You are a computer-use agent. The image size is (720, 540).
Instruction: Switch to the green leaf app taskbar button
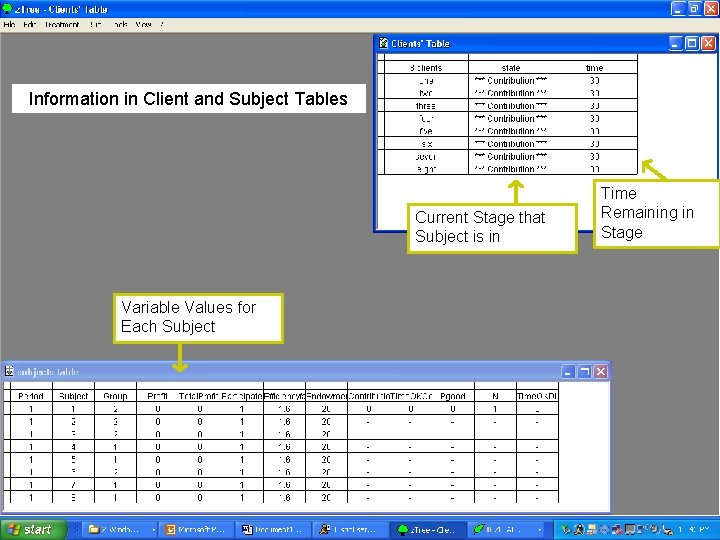(507, 529)
